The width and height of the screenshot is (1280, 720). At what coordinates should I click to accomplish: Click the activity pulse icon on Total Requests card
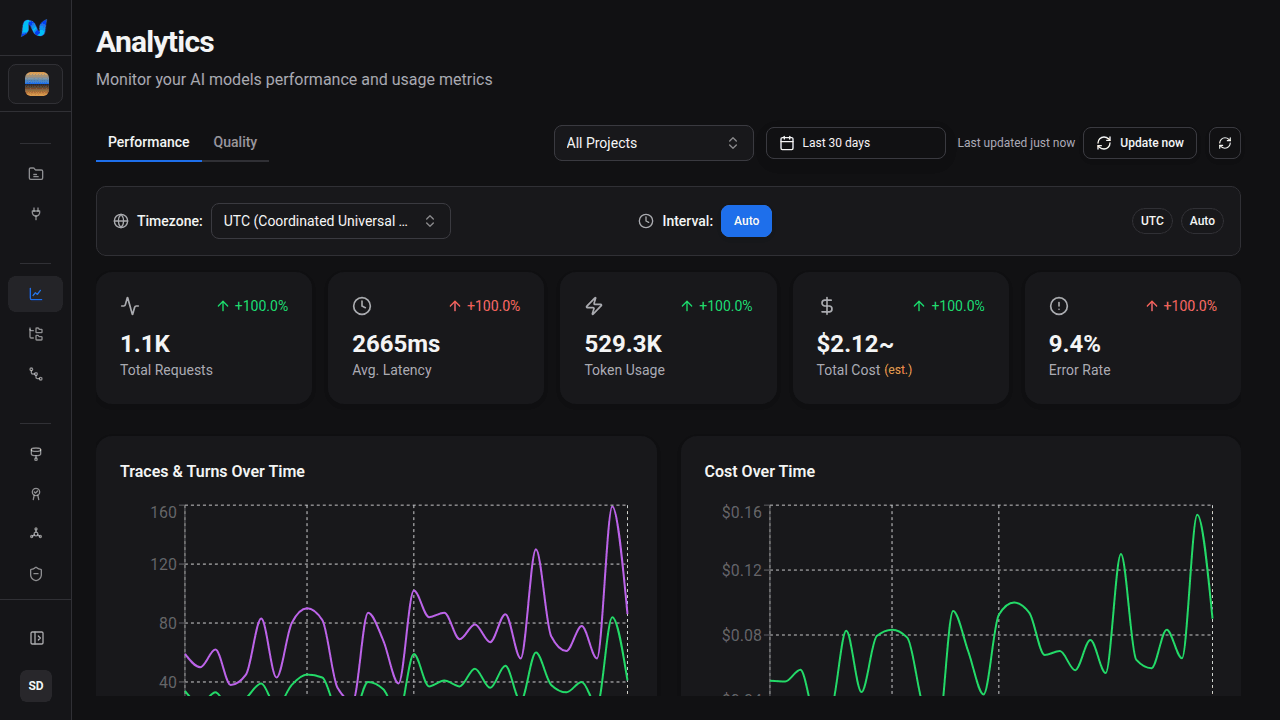click(x=130, y=306)
